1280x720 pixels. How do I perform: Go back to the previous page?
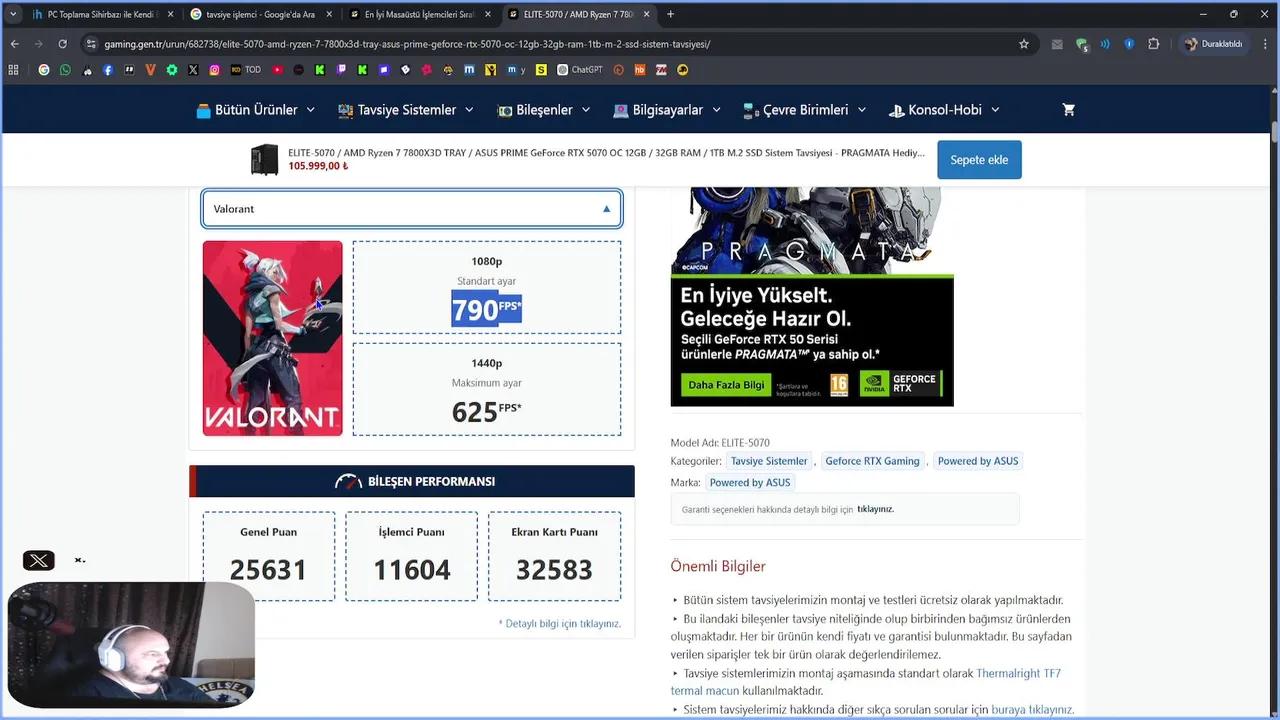tap(14, 44)
